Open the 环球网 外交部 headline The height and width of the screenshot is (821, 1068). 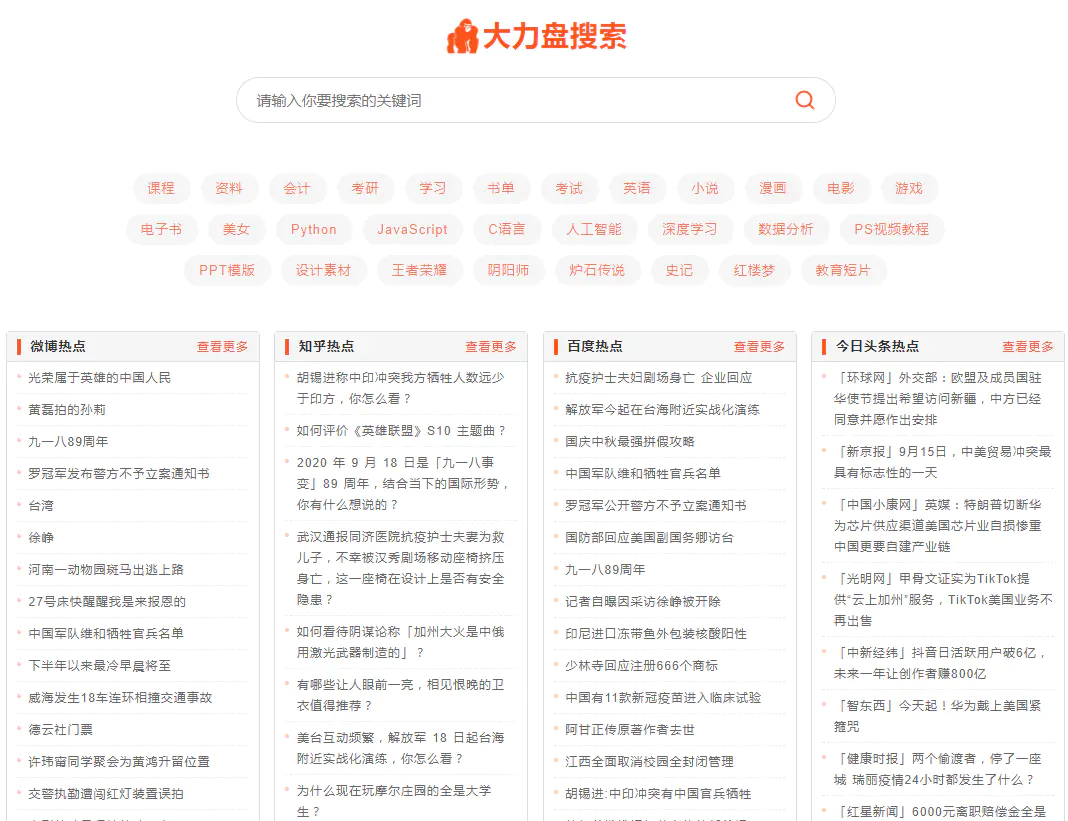coord(938,399)
